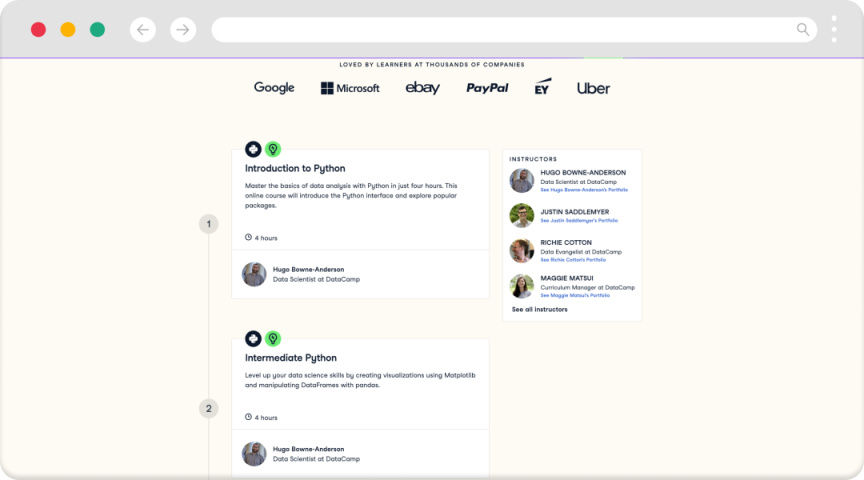
Task: Click the PayPal company logo
Action: point(487,88)
